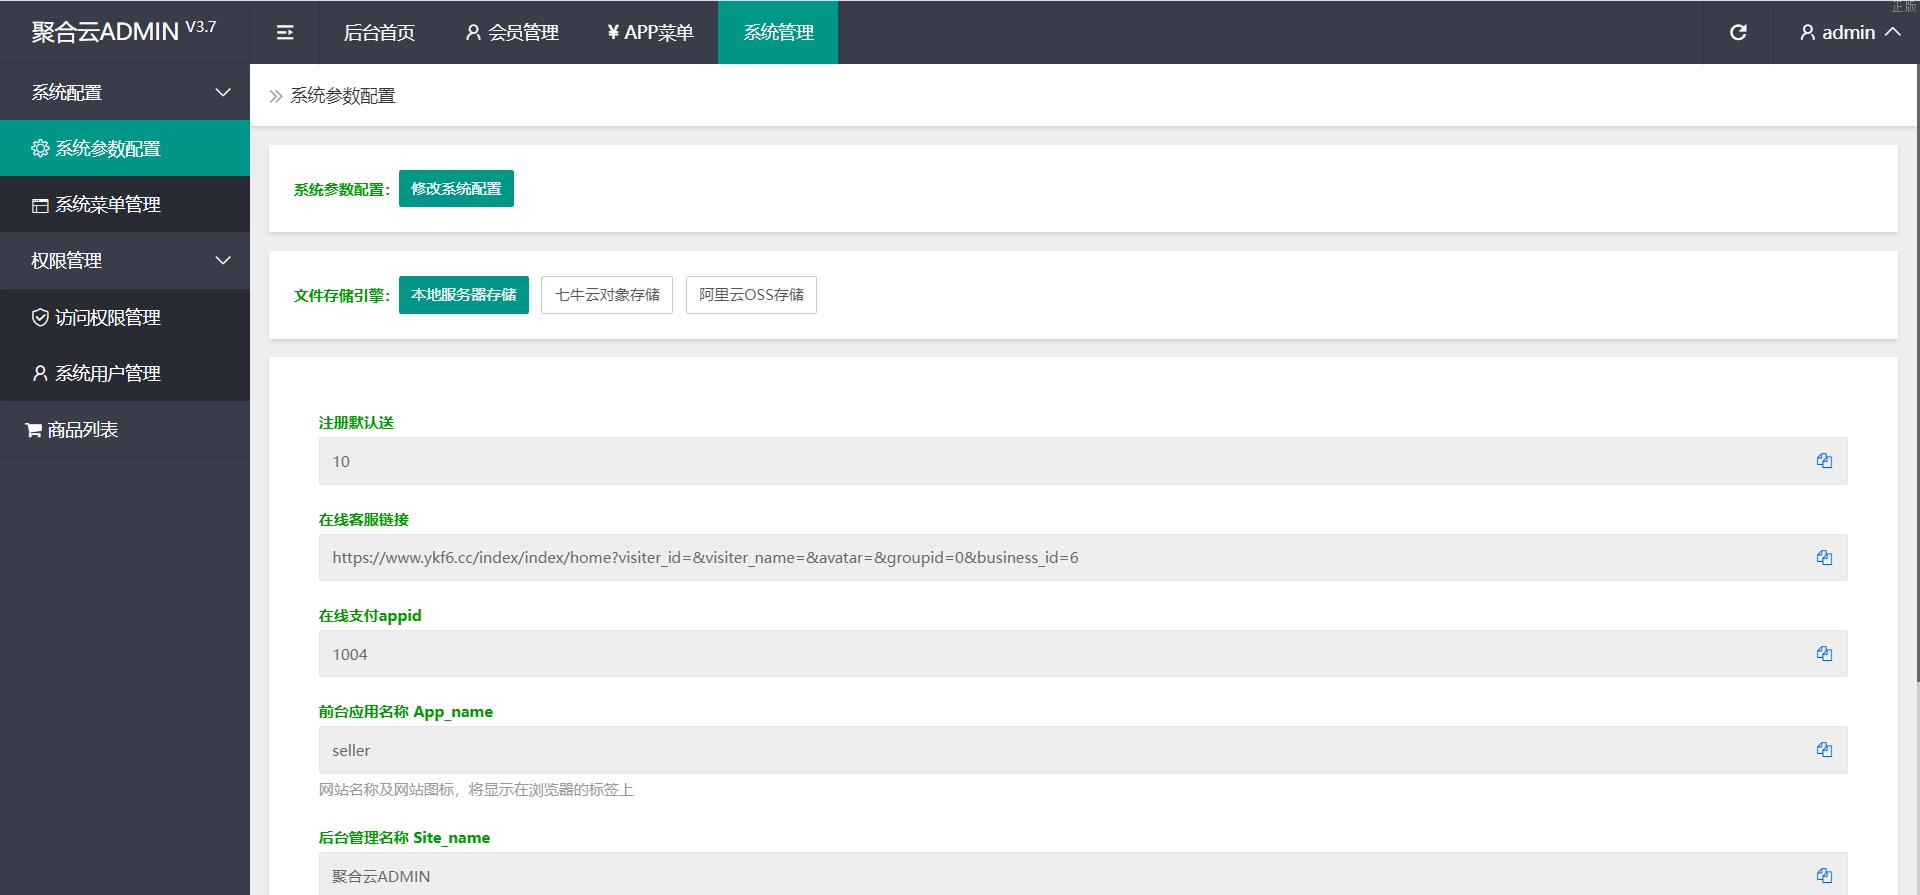Open 系统菜单管理 in the sidebar
The height and width of the screenshot is (895, 1920).
pos(107,205)
